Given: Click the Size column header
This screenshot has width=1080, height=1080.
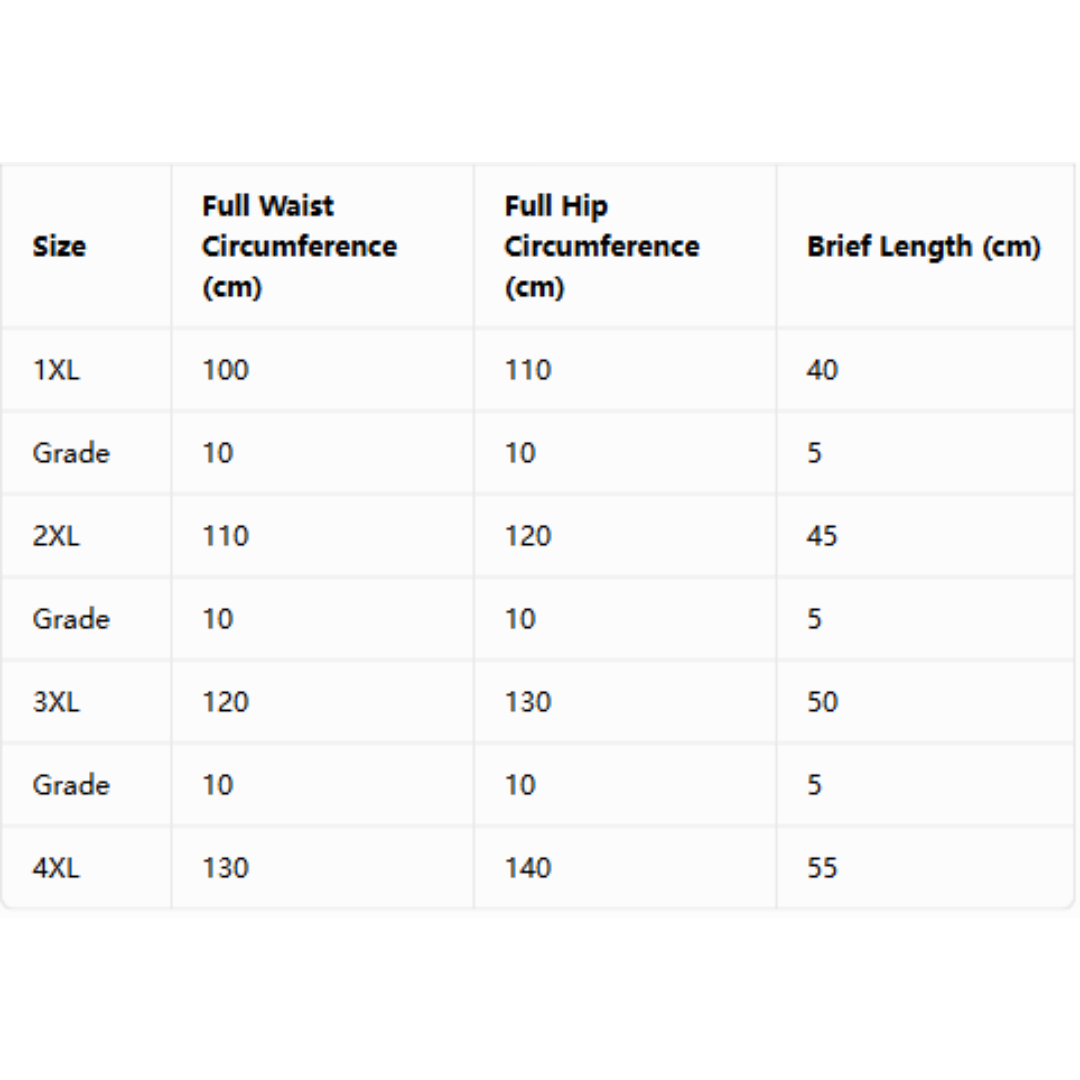Looking at the screenshot, I should 59,247.
